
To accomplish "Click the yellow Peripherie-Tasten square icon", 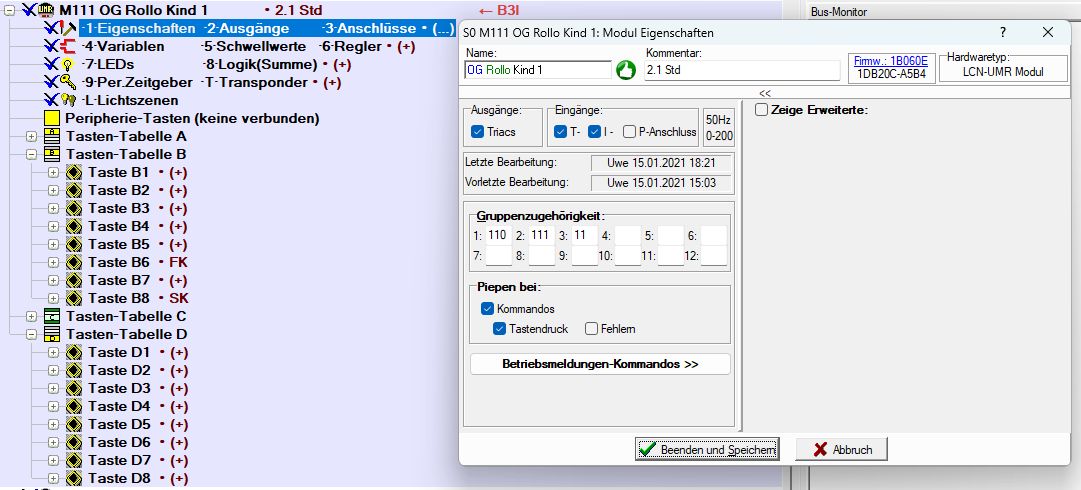I will coord(51,118).
